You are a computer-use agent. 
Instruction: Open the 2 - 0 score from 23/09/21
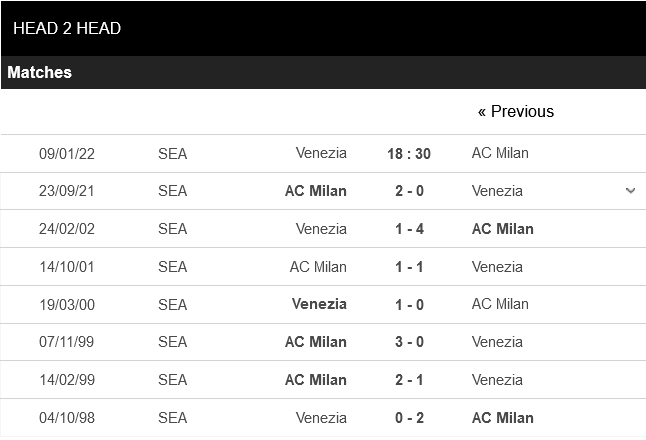[x=408, y=191]
